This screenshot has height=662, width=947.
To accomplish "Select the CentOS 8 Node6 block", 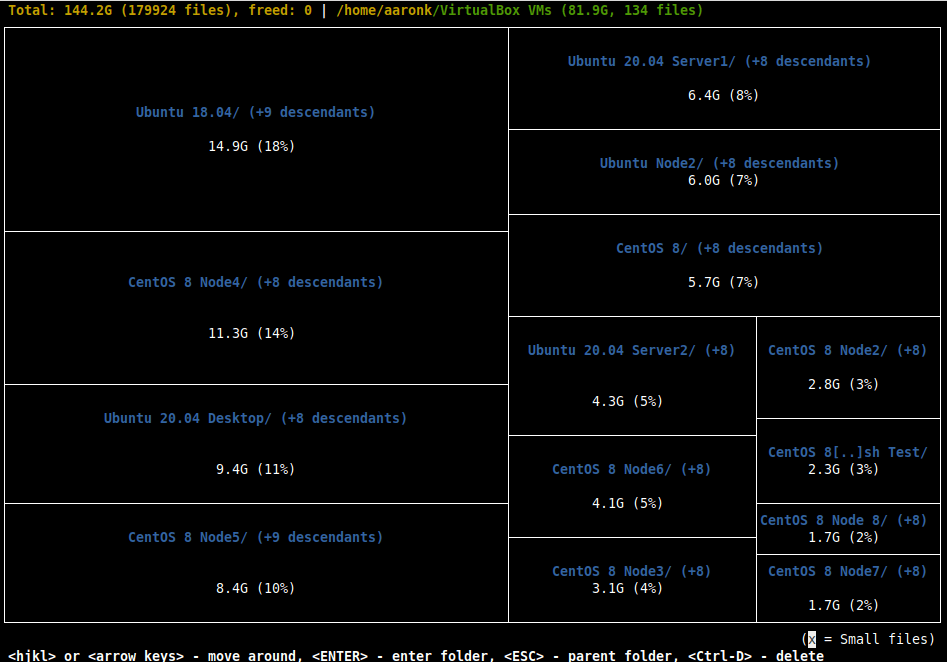I will tap(631, 486).
